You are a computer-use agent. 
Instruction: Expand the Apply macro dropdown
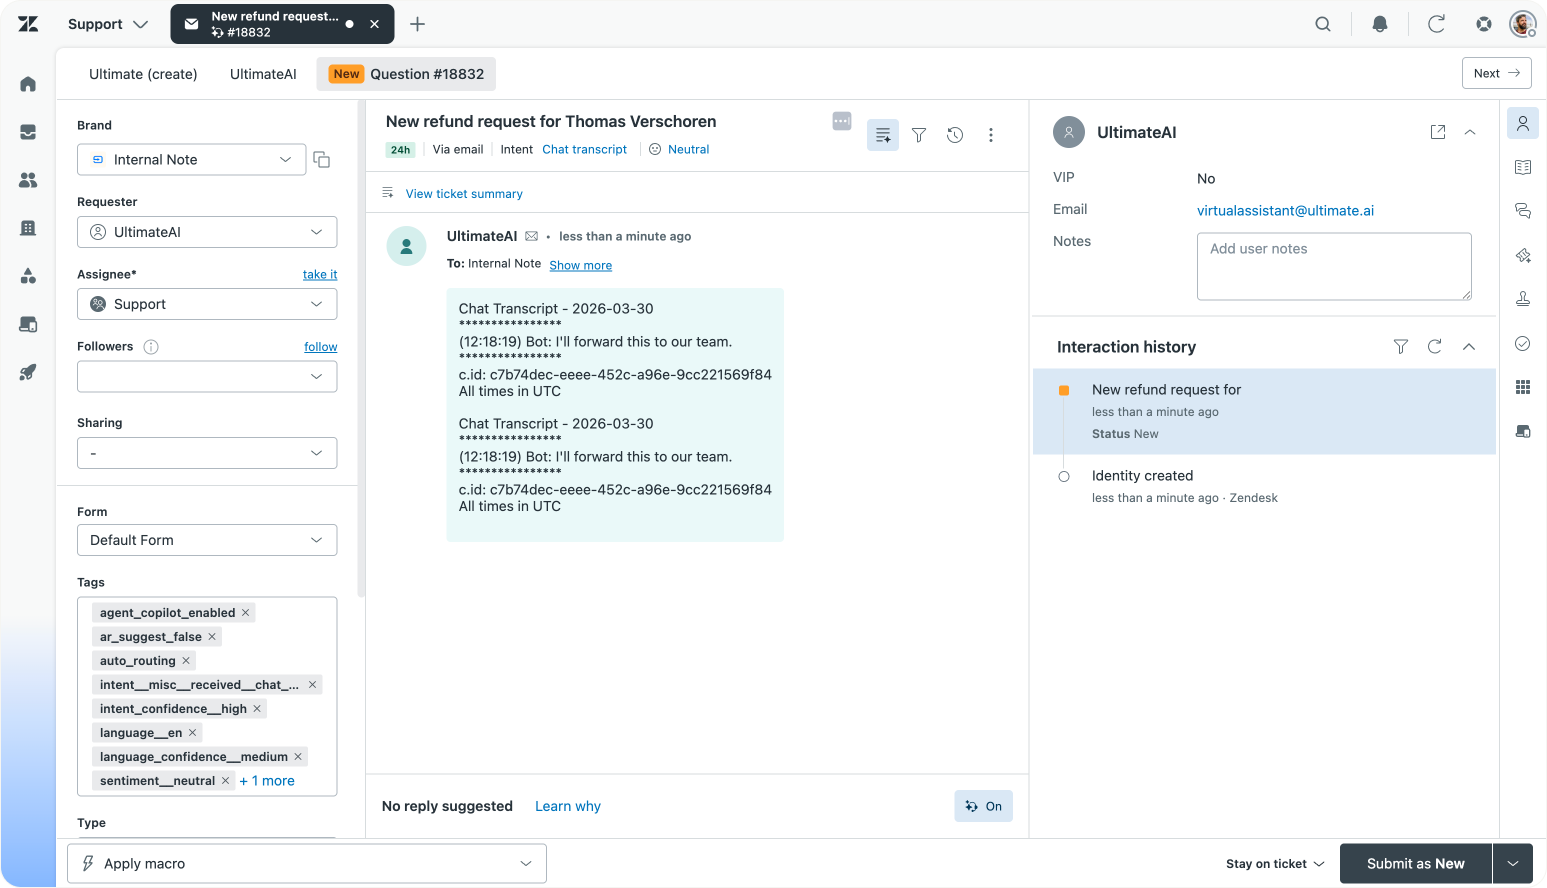click(x=307, y=864)
